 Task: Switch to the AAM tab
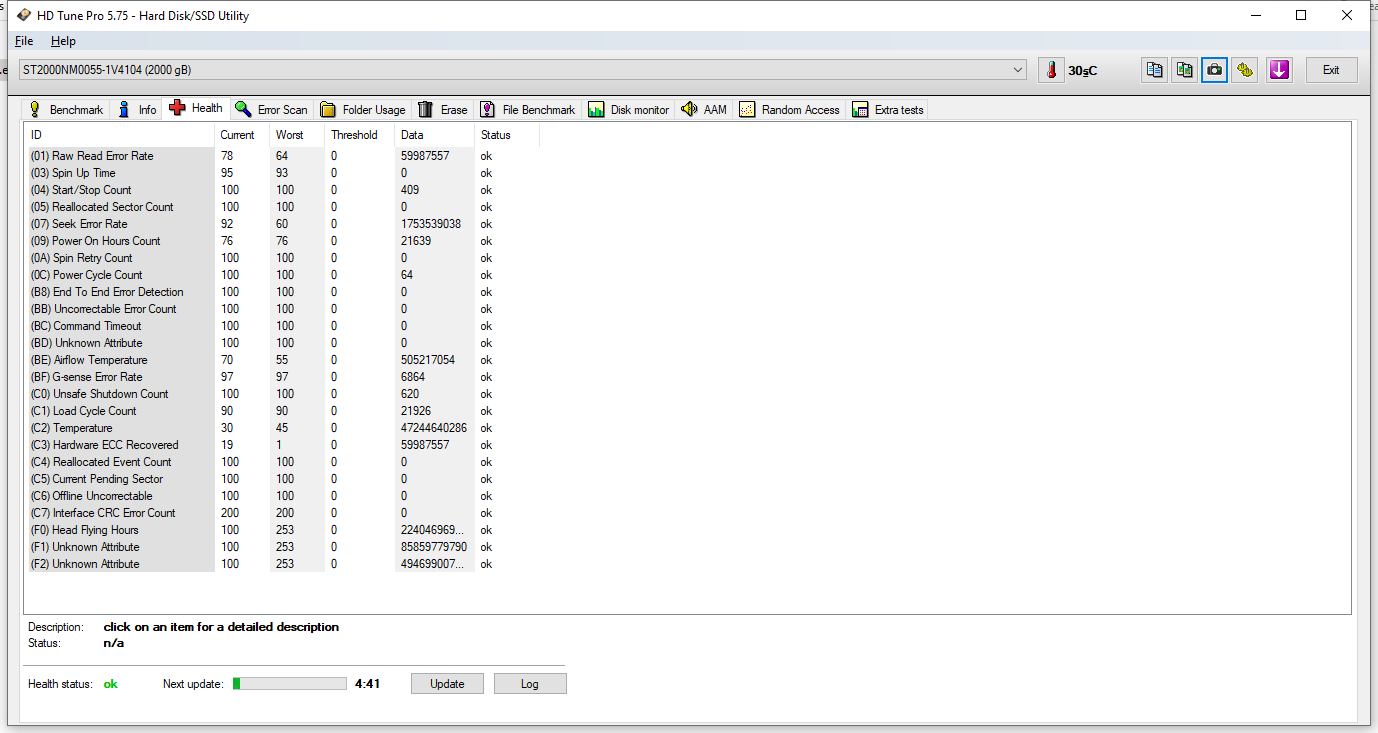click(704, 110)
